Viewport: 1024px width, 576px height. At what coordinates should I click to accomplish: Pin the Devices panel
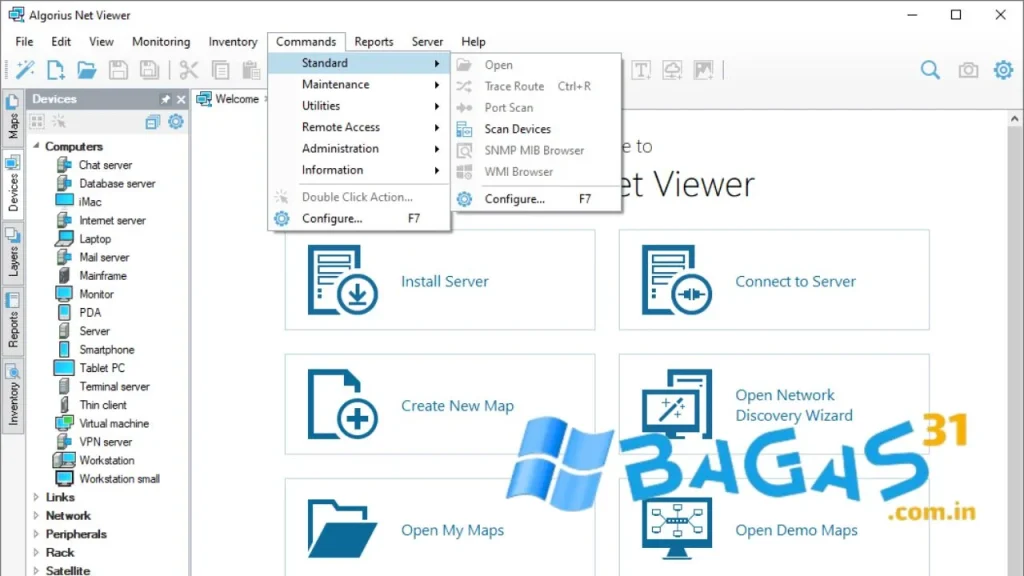click(165, 99)
